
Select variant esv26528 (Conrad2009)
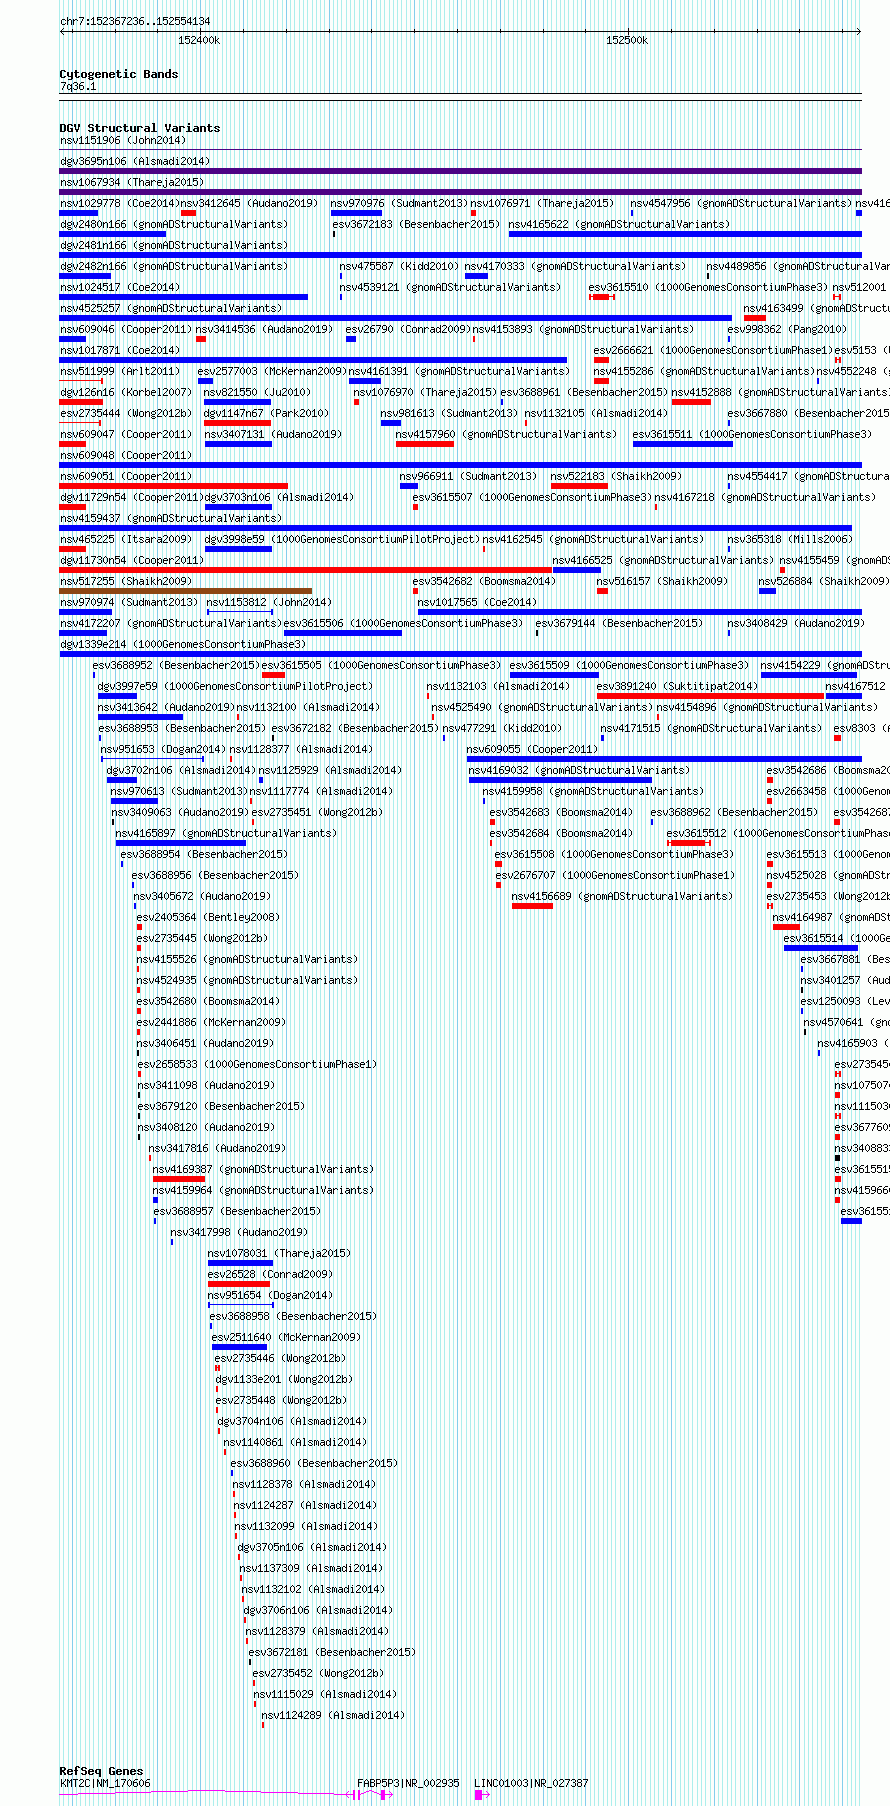270,1275
